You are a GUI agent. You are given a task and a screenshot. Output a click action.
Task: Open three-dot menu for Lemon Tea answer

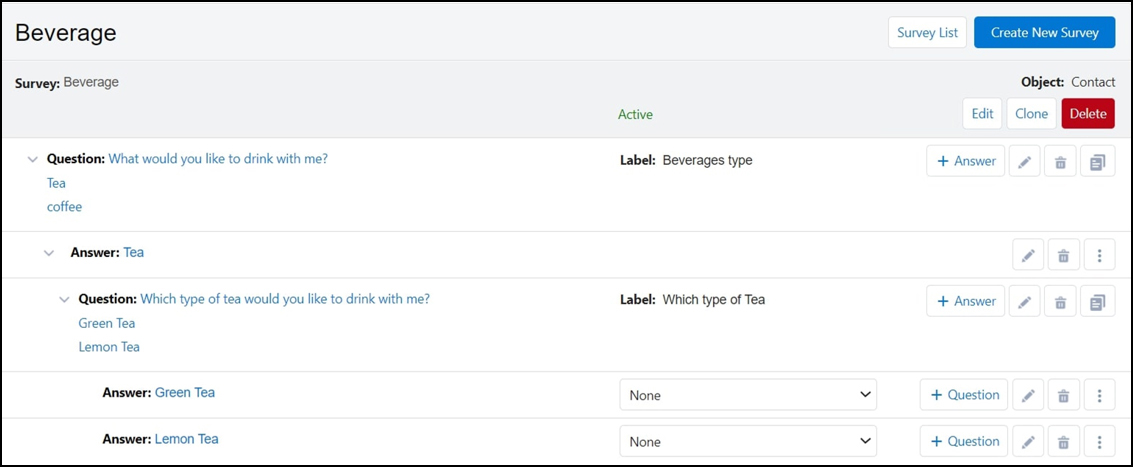(1099, 441)
